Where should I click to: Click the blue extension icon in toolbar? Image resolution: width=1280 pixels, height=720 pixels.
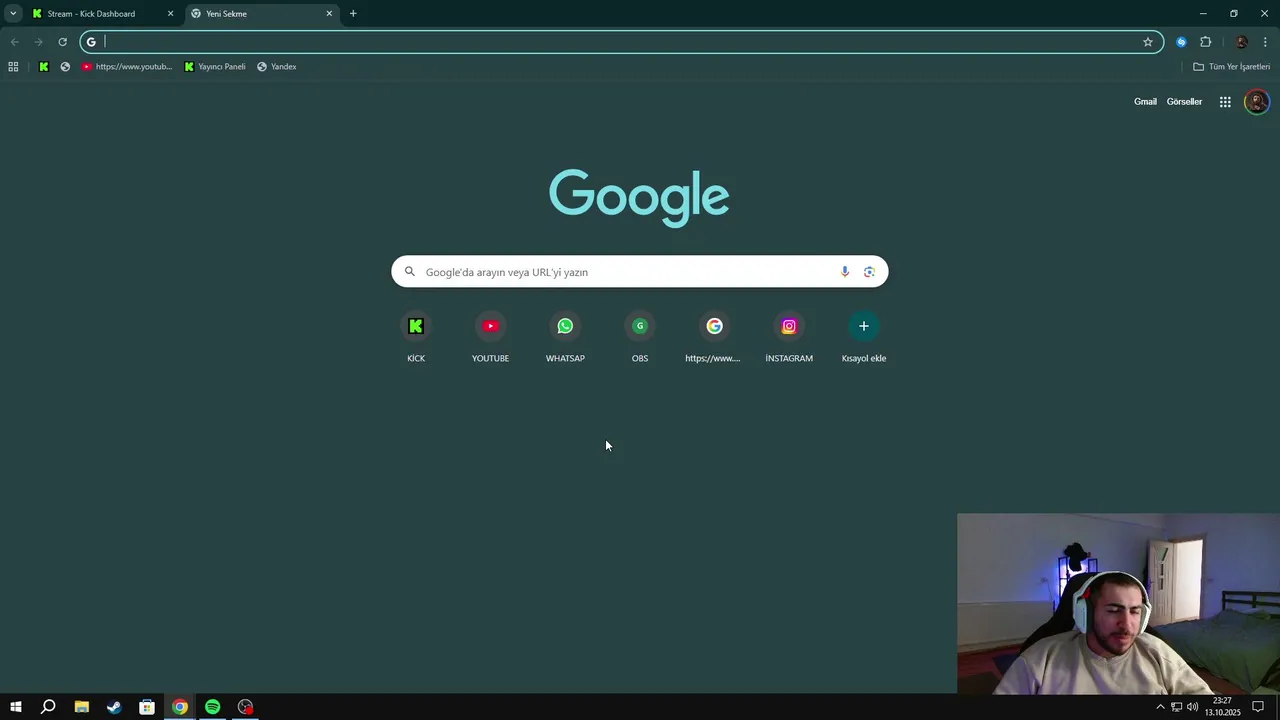[1181, 42]
